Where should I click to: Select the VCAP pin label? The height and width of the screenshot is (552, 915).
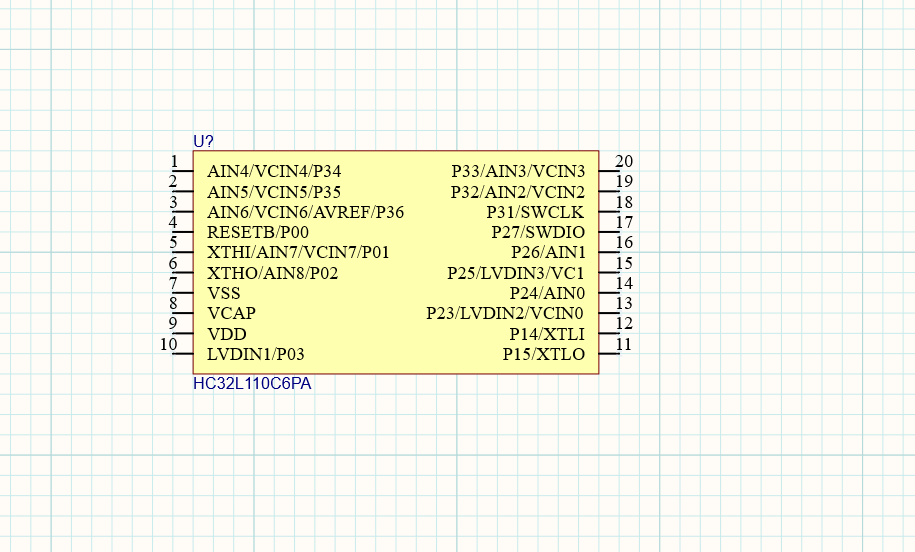click(232, 313)
